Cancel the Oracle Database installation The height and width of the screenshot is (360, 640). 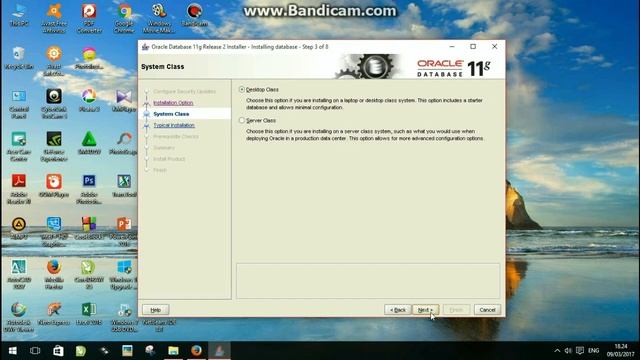(x=487, y=310)
